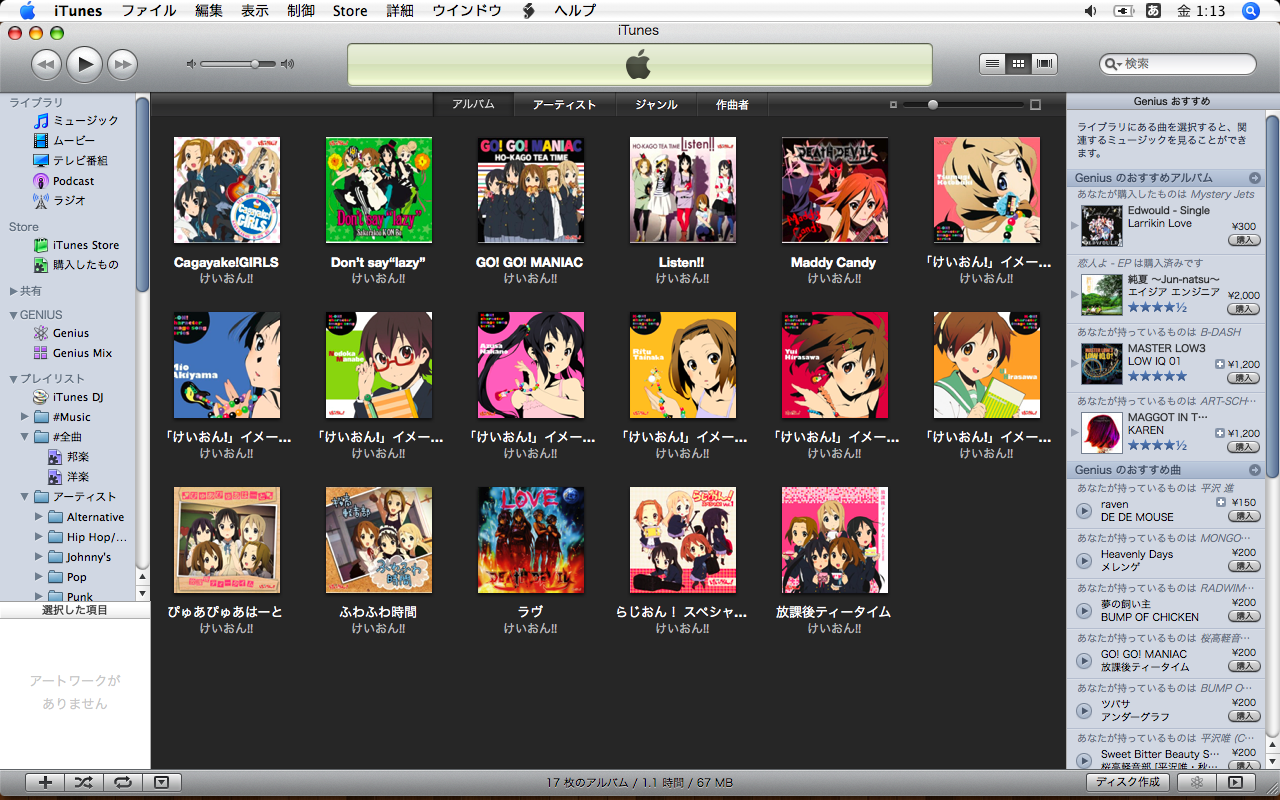The height and width of the screenshot is (800, 1280).
Task: Click the menu bar volume icon
Action: click(1090, 11)
